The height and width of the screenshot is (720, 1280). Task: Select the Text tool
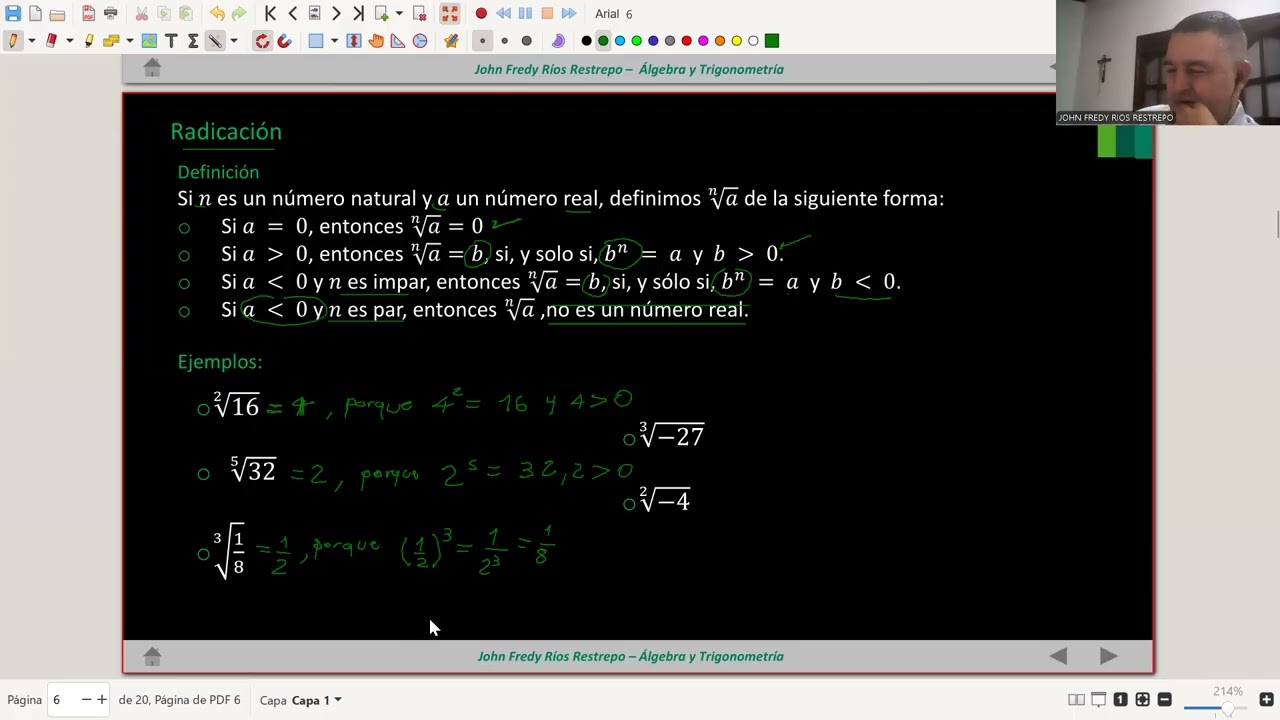[171, 41]
